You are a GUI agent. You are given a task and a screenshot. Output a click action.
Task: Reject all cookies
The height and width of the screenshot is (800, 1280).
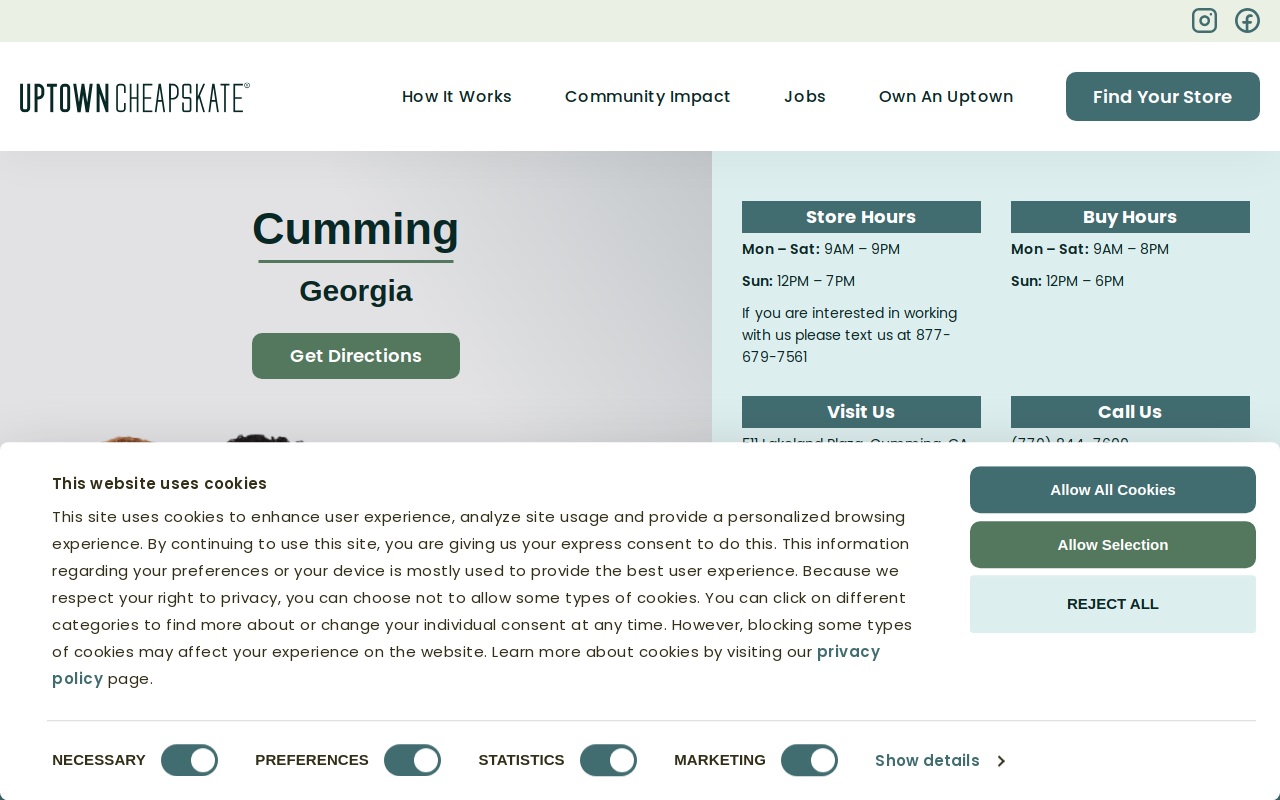coord(1113,604)
